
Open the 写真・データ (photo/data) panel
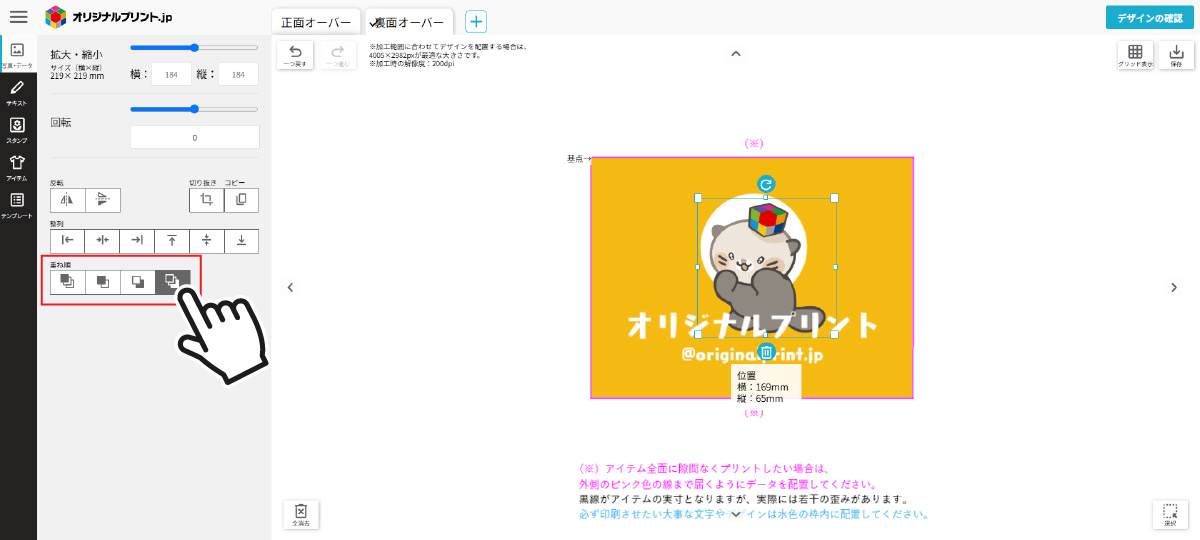pyautogui.click(x=17, y=54)
